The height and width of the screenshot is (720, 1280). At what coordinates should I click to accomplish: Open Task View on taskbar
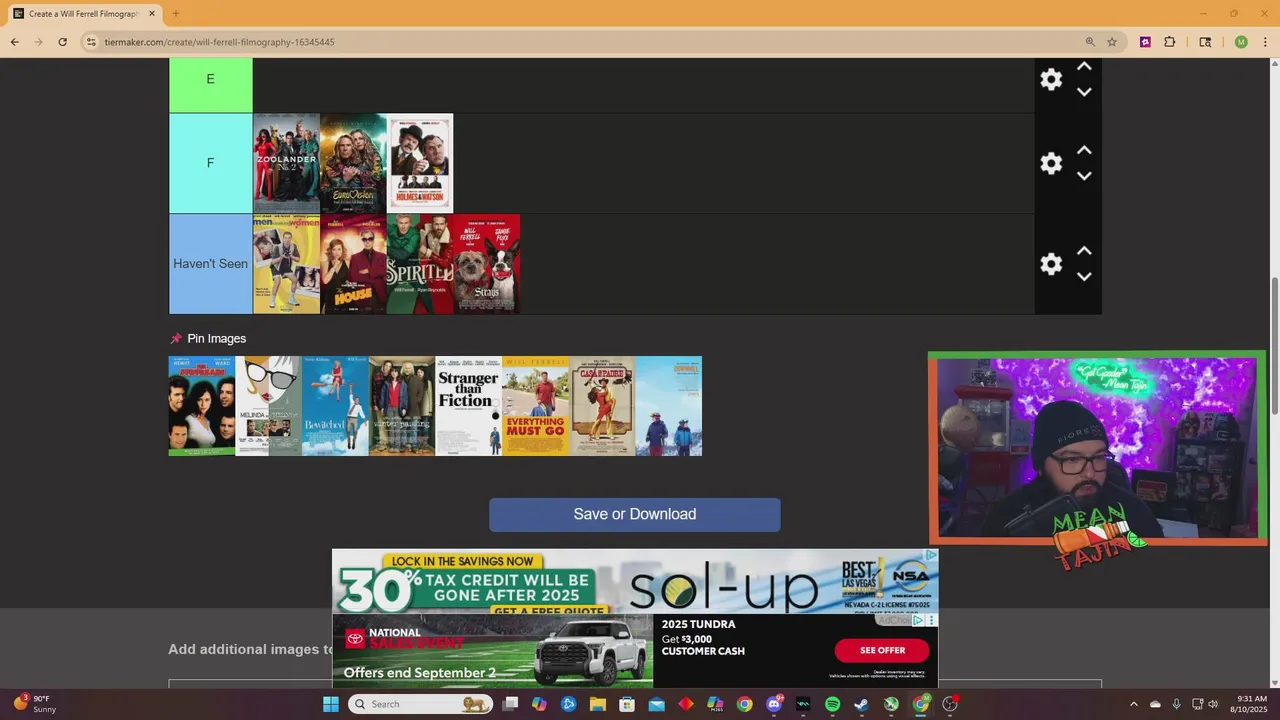510,704
